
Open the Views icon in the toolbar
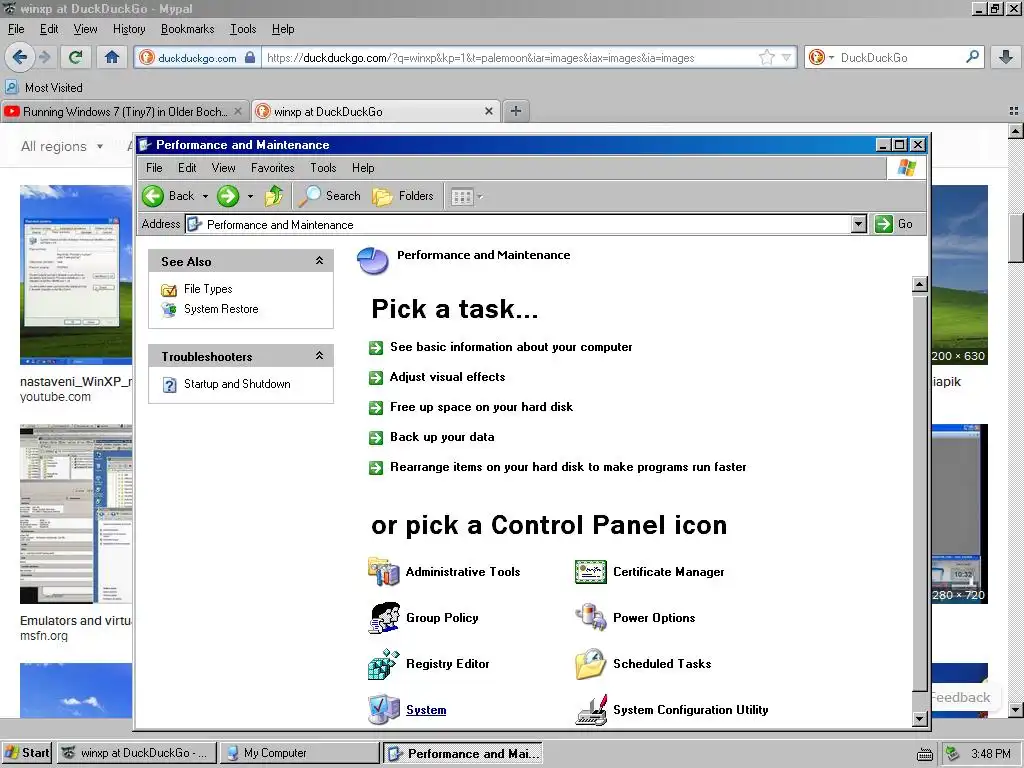tap(462, 197)
